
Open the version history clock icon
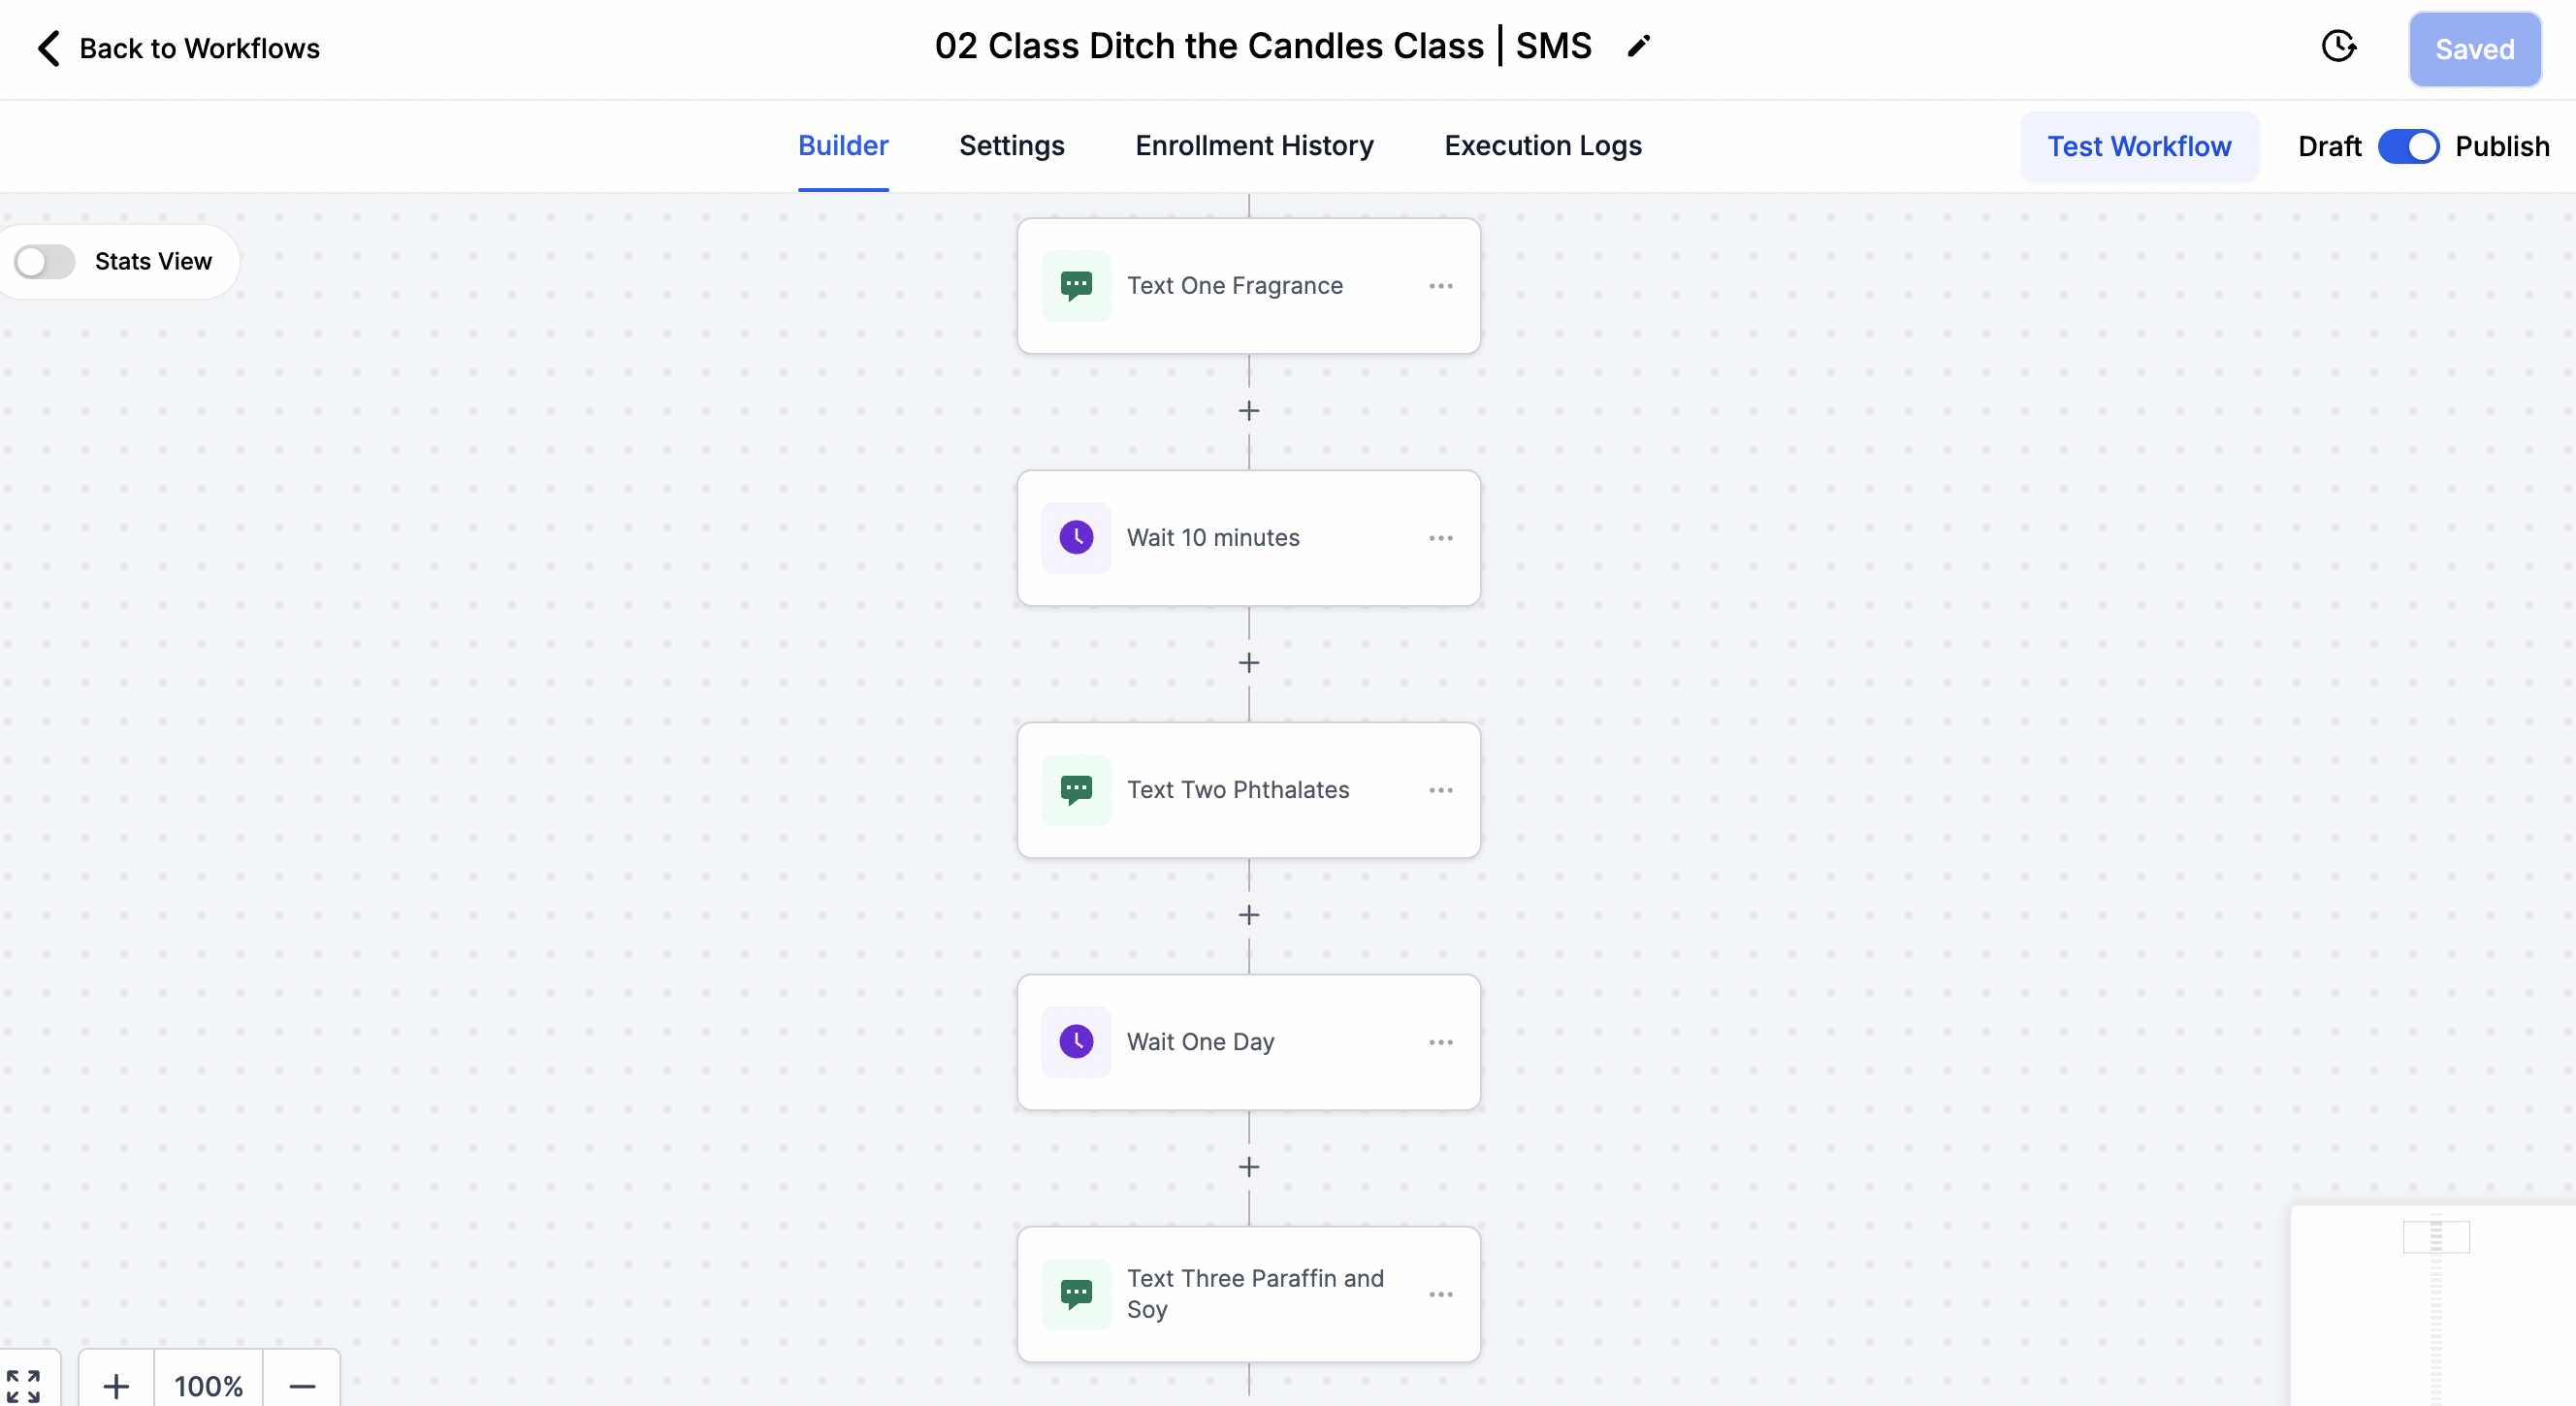click(2338, 46)
